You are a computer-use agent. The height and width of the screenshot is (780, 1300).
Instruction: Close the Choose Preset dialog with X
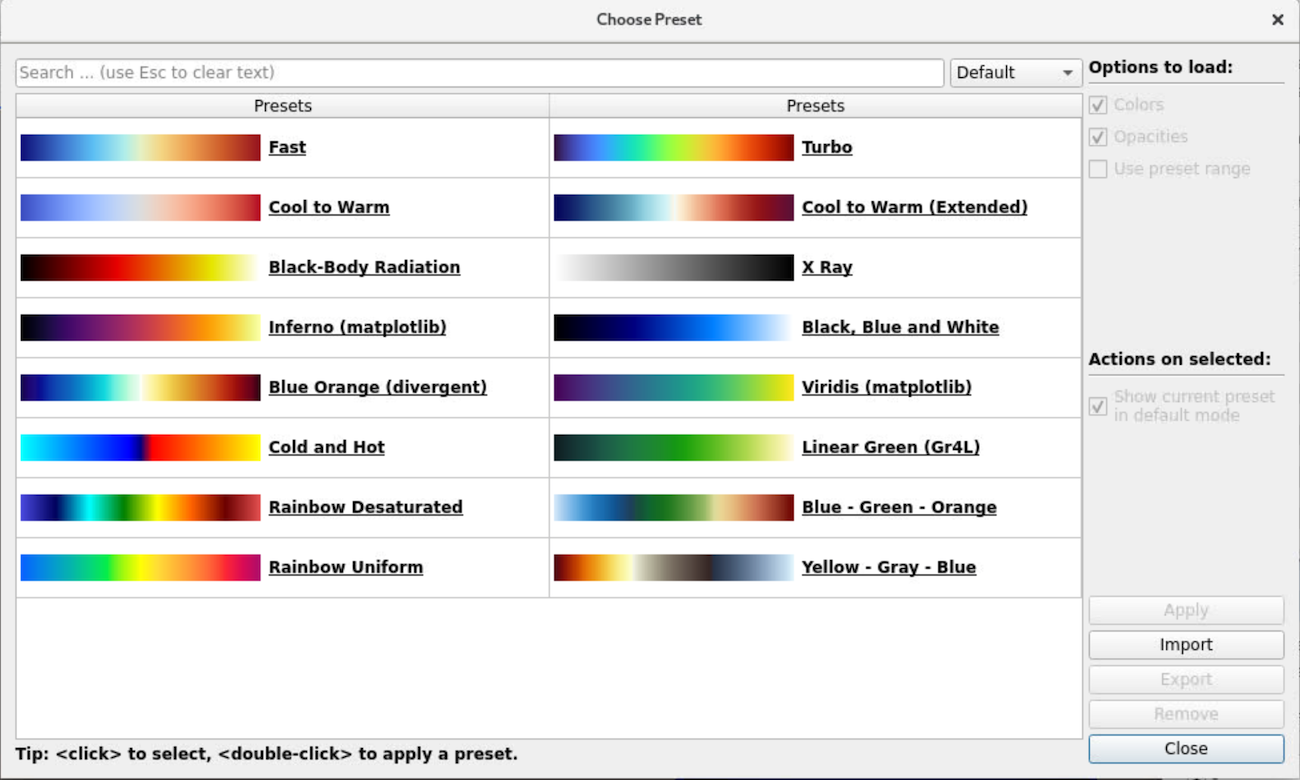1277,20
